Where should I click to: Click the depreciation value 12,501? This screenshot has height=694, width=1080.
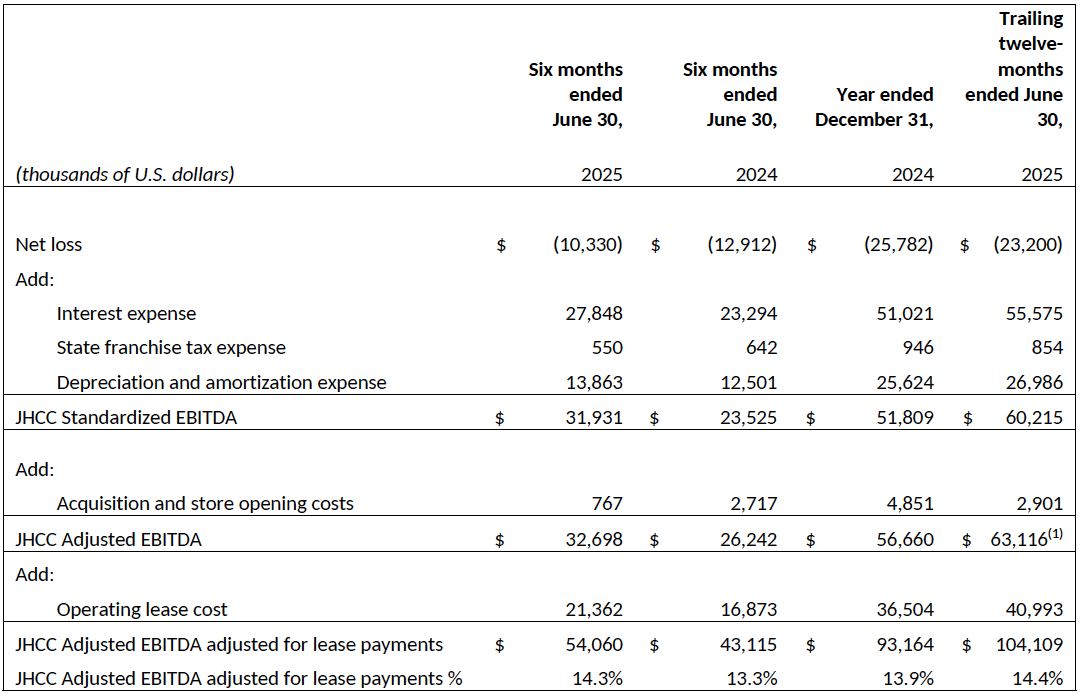click(748, 382)
